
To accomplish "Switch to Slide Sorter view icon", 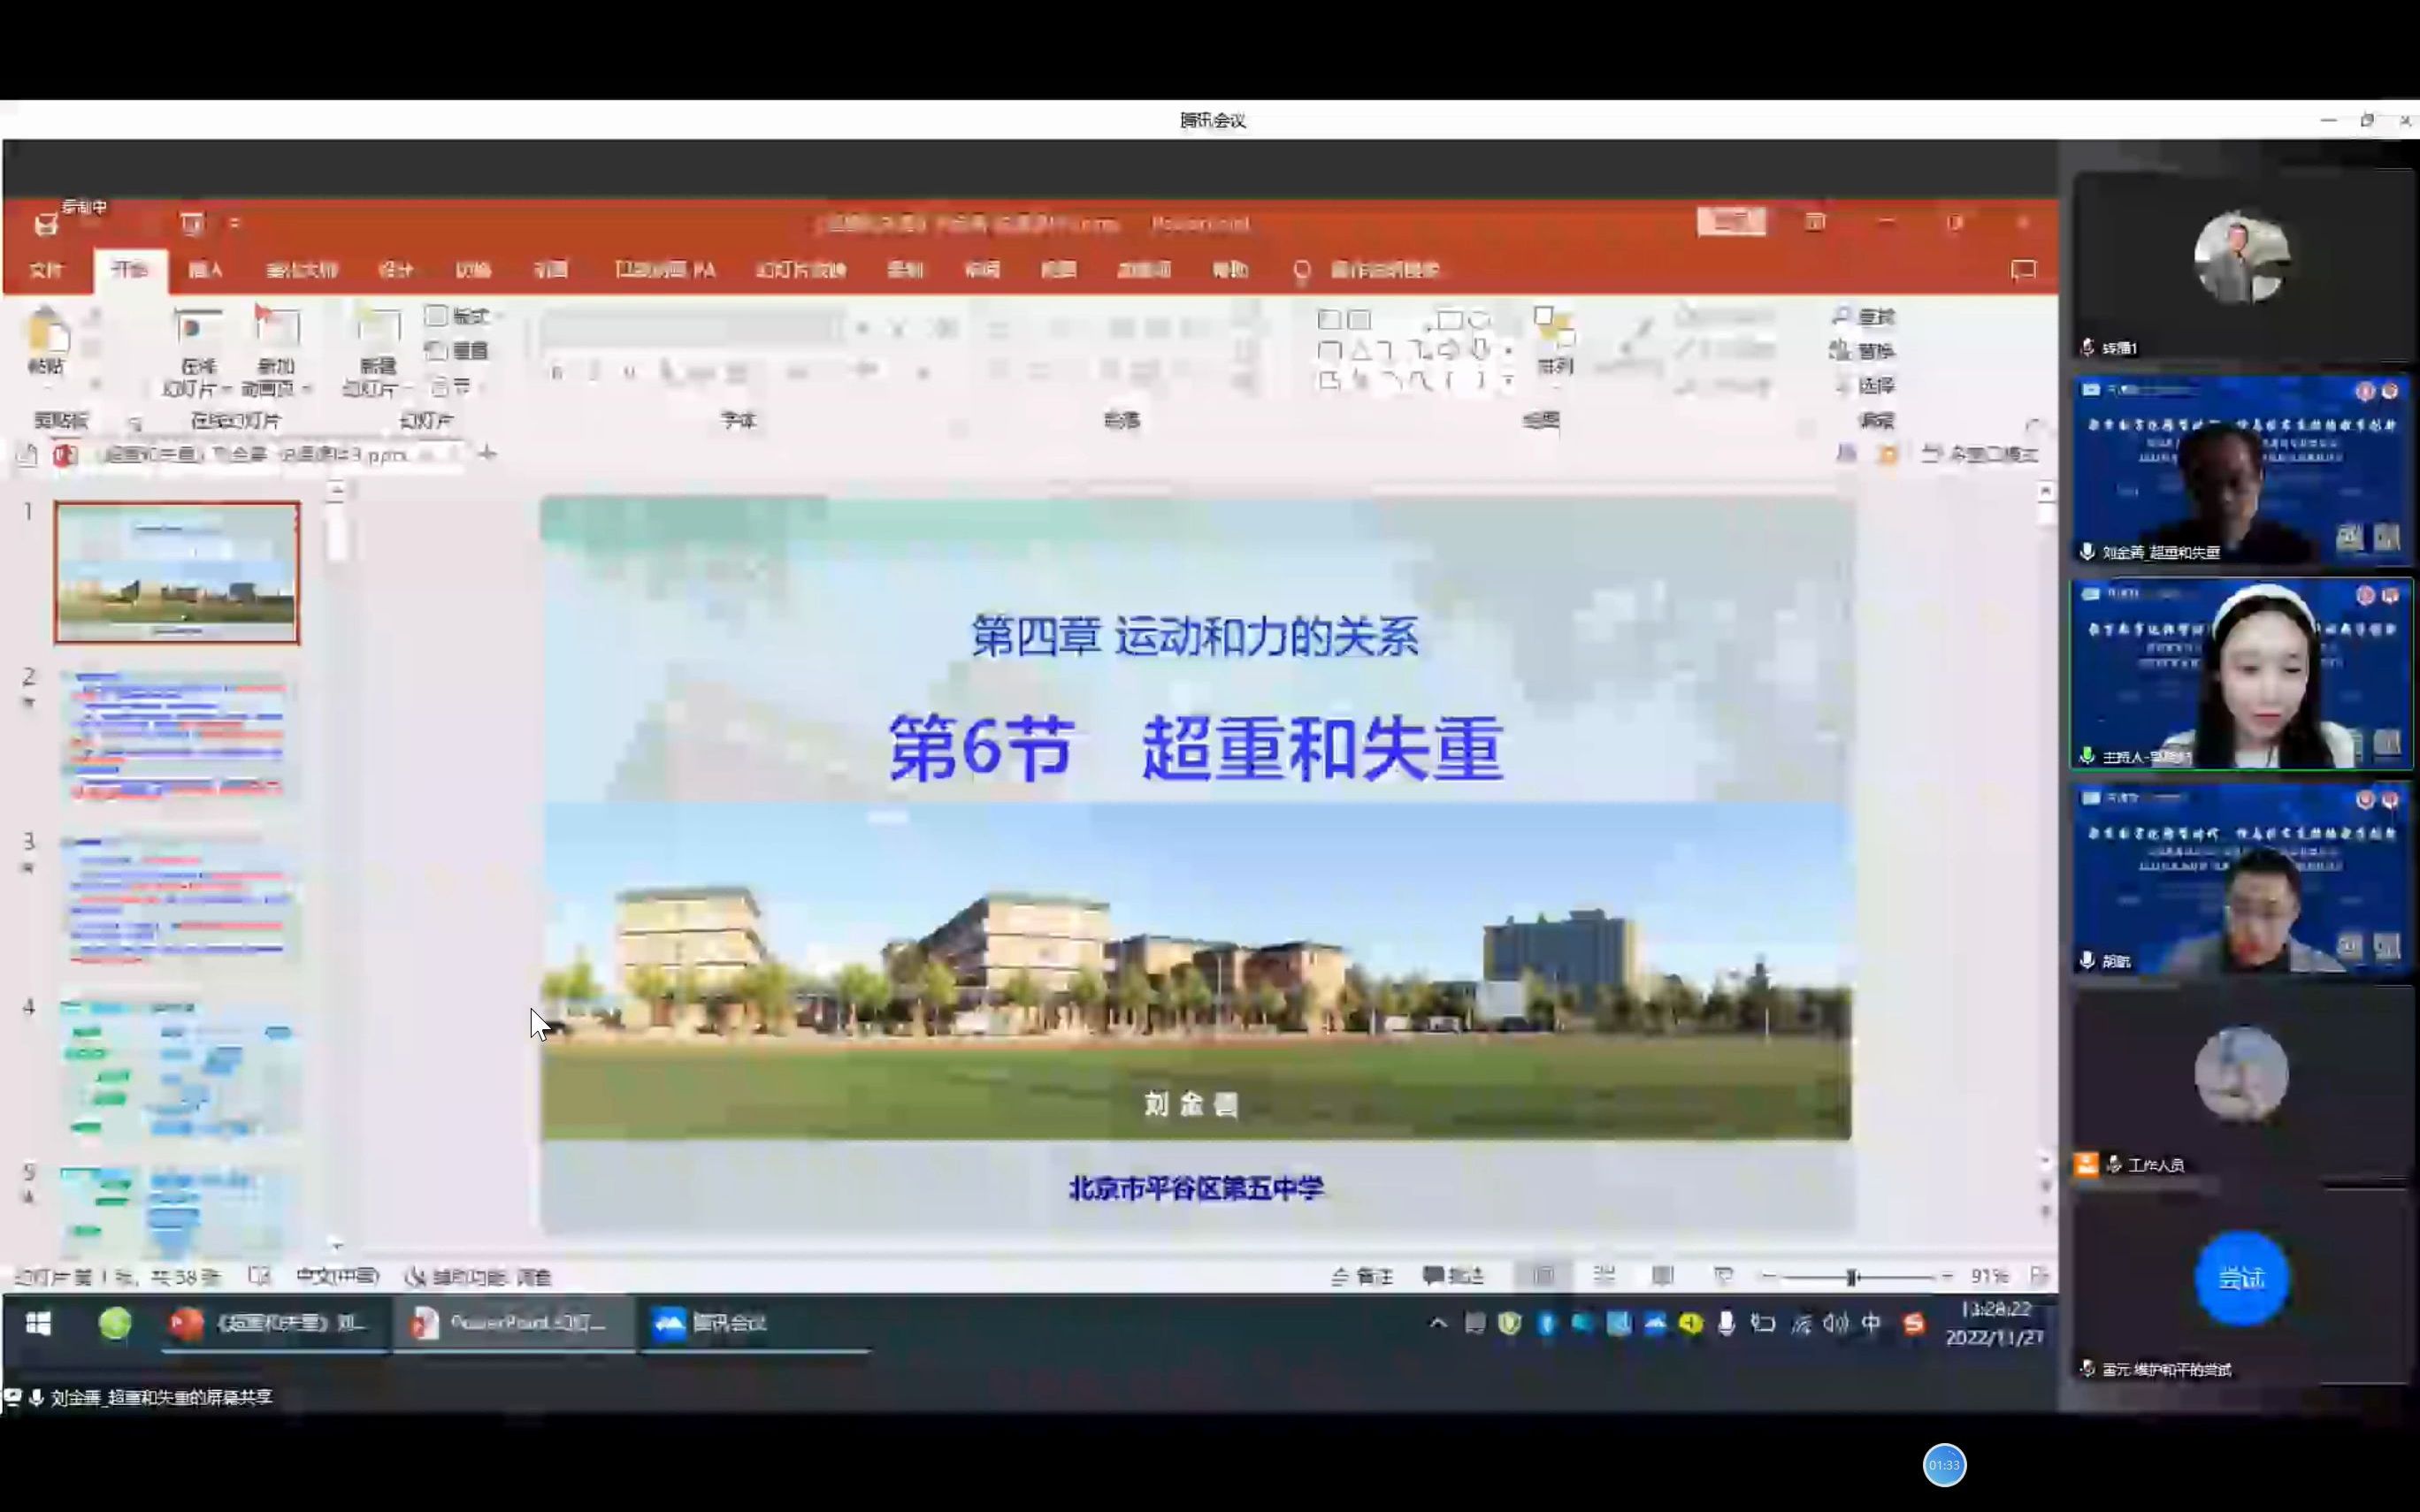I will [x=1604, y=1276].
